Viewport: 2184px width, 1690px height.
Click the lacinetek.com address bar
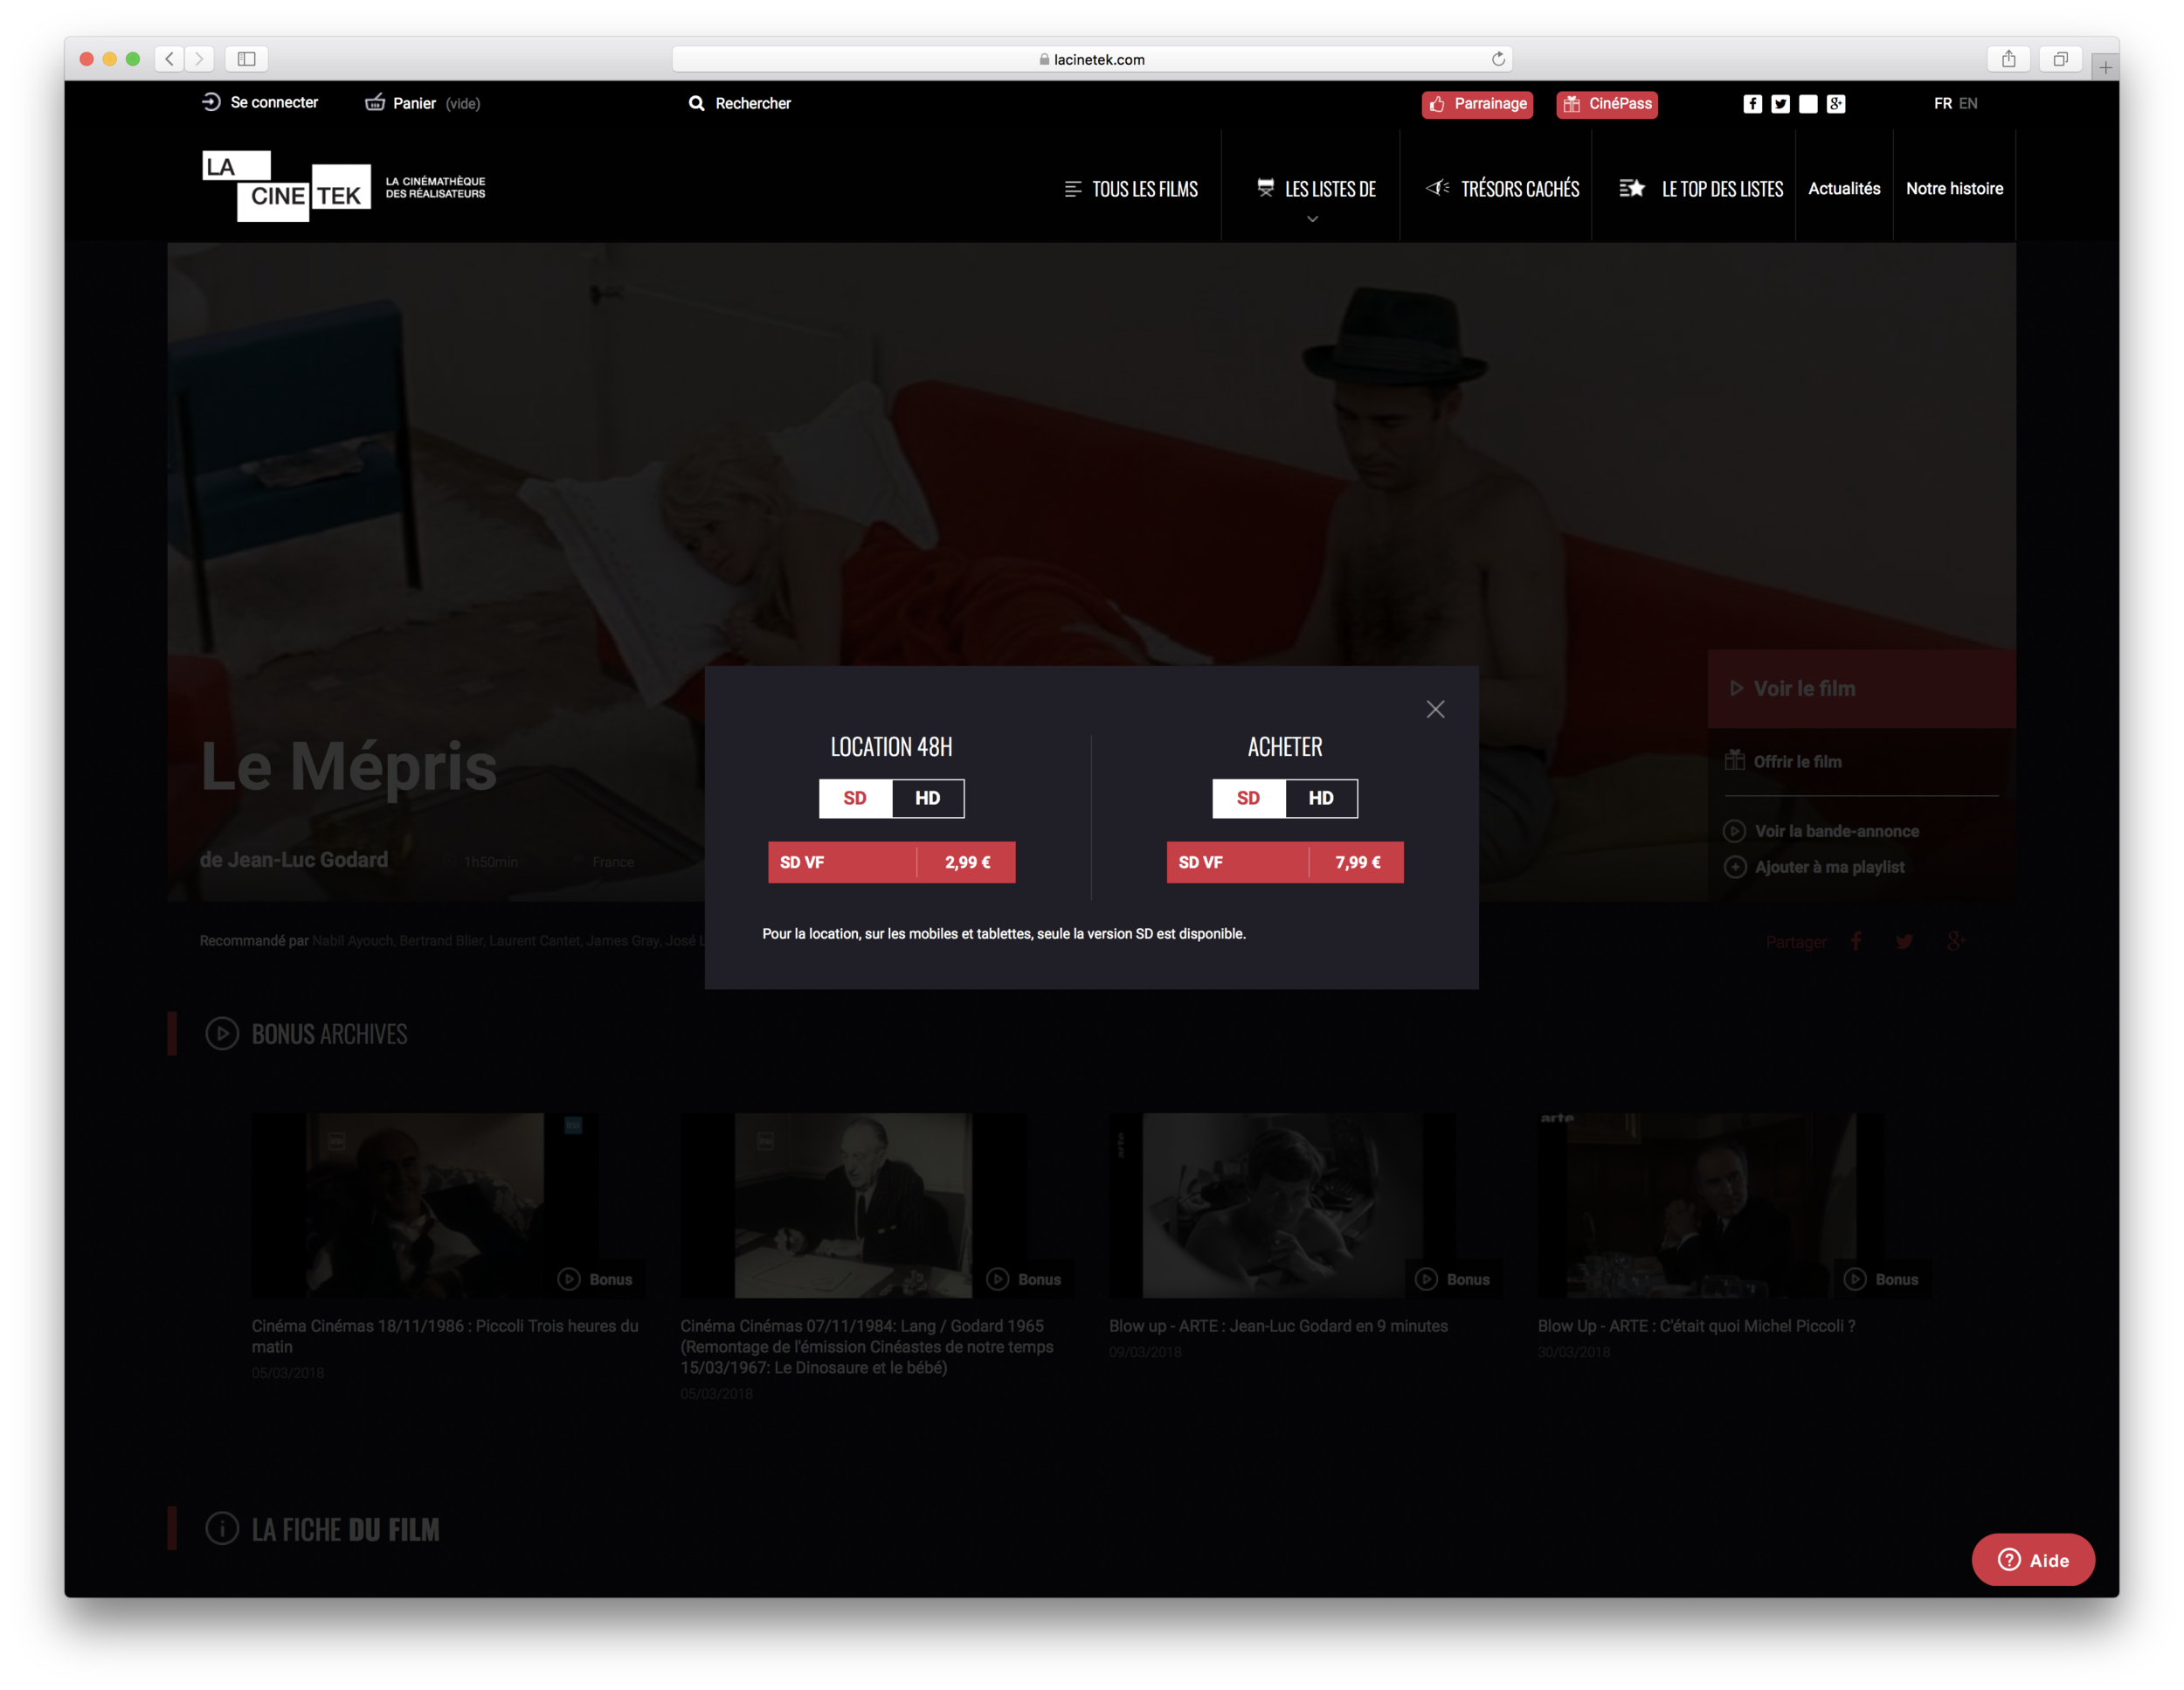point(1091,59)
